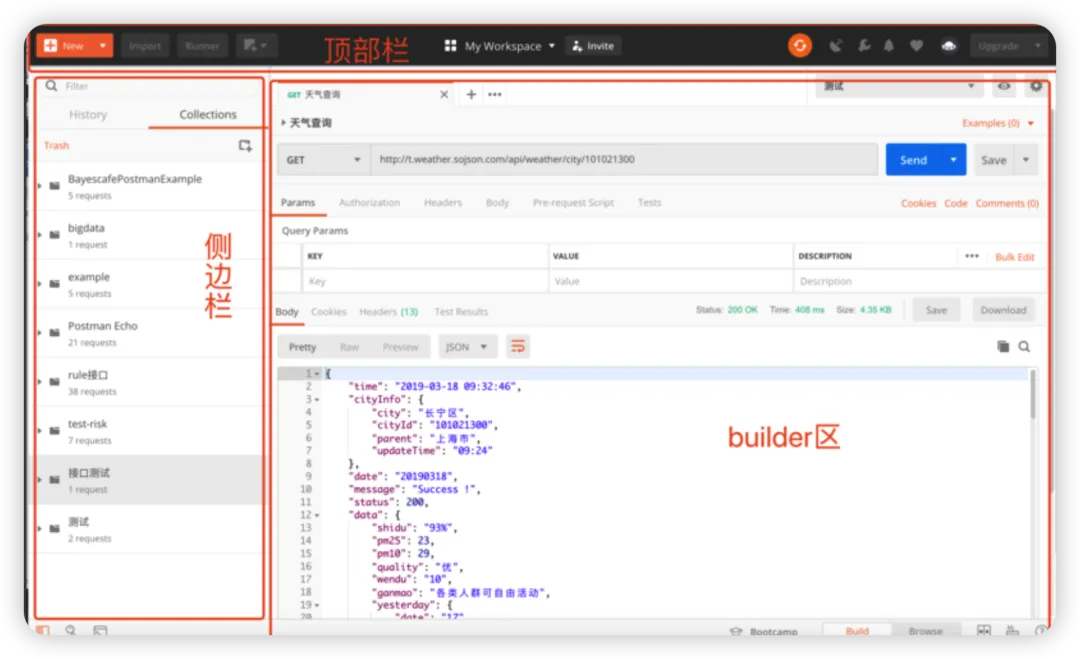
Task: Click the request URL field
Action: coord(624,160)
